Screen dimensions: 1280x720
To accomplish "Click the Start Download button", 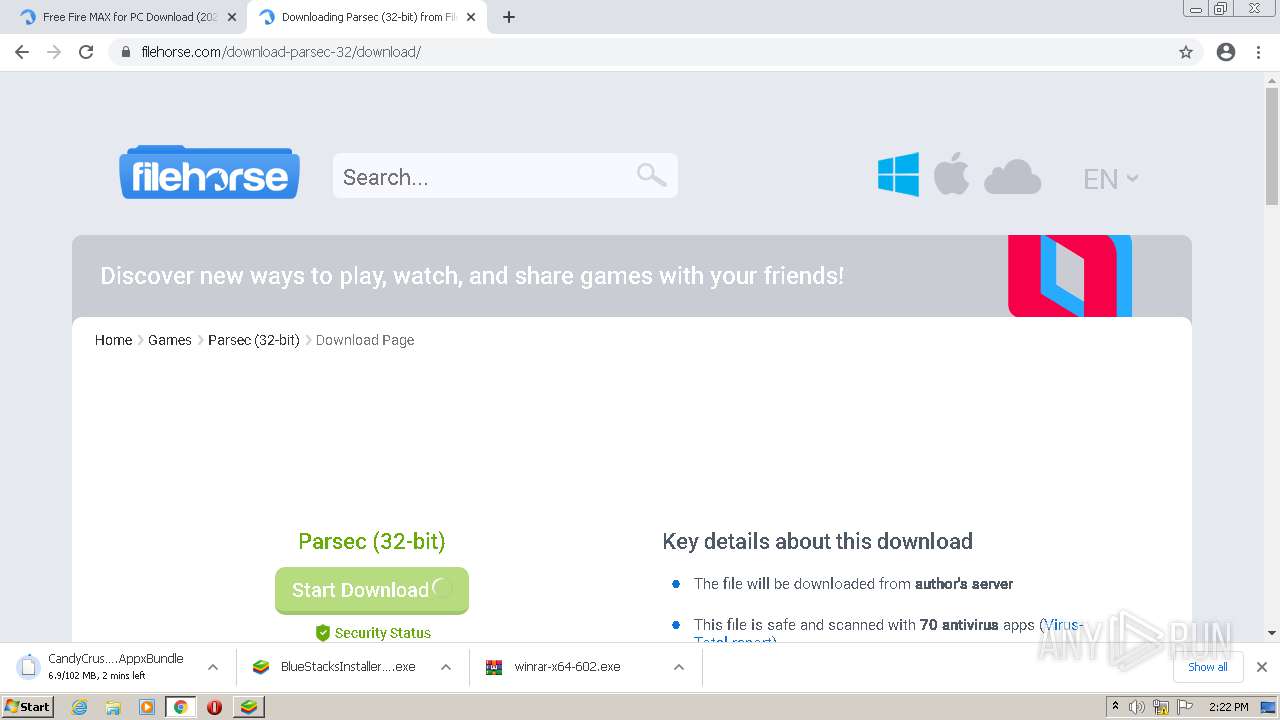I will pyautogui.click(x=372, y=590).
